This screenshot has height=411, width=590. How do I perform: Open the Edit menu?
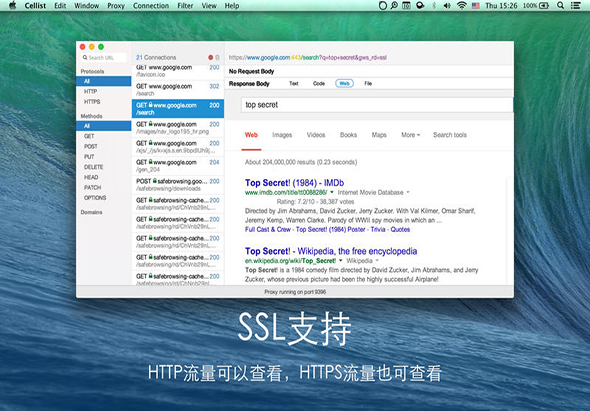[x=60, y=6]
